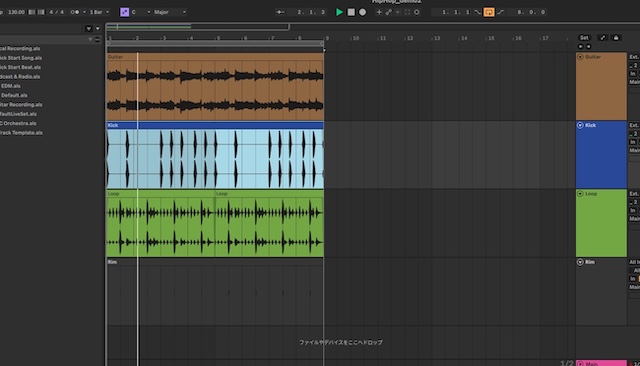Click the arrangement overview bar

point(198,27)
